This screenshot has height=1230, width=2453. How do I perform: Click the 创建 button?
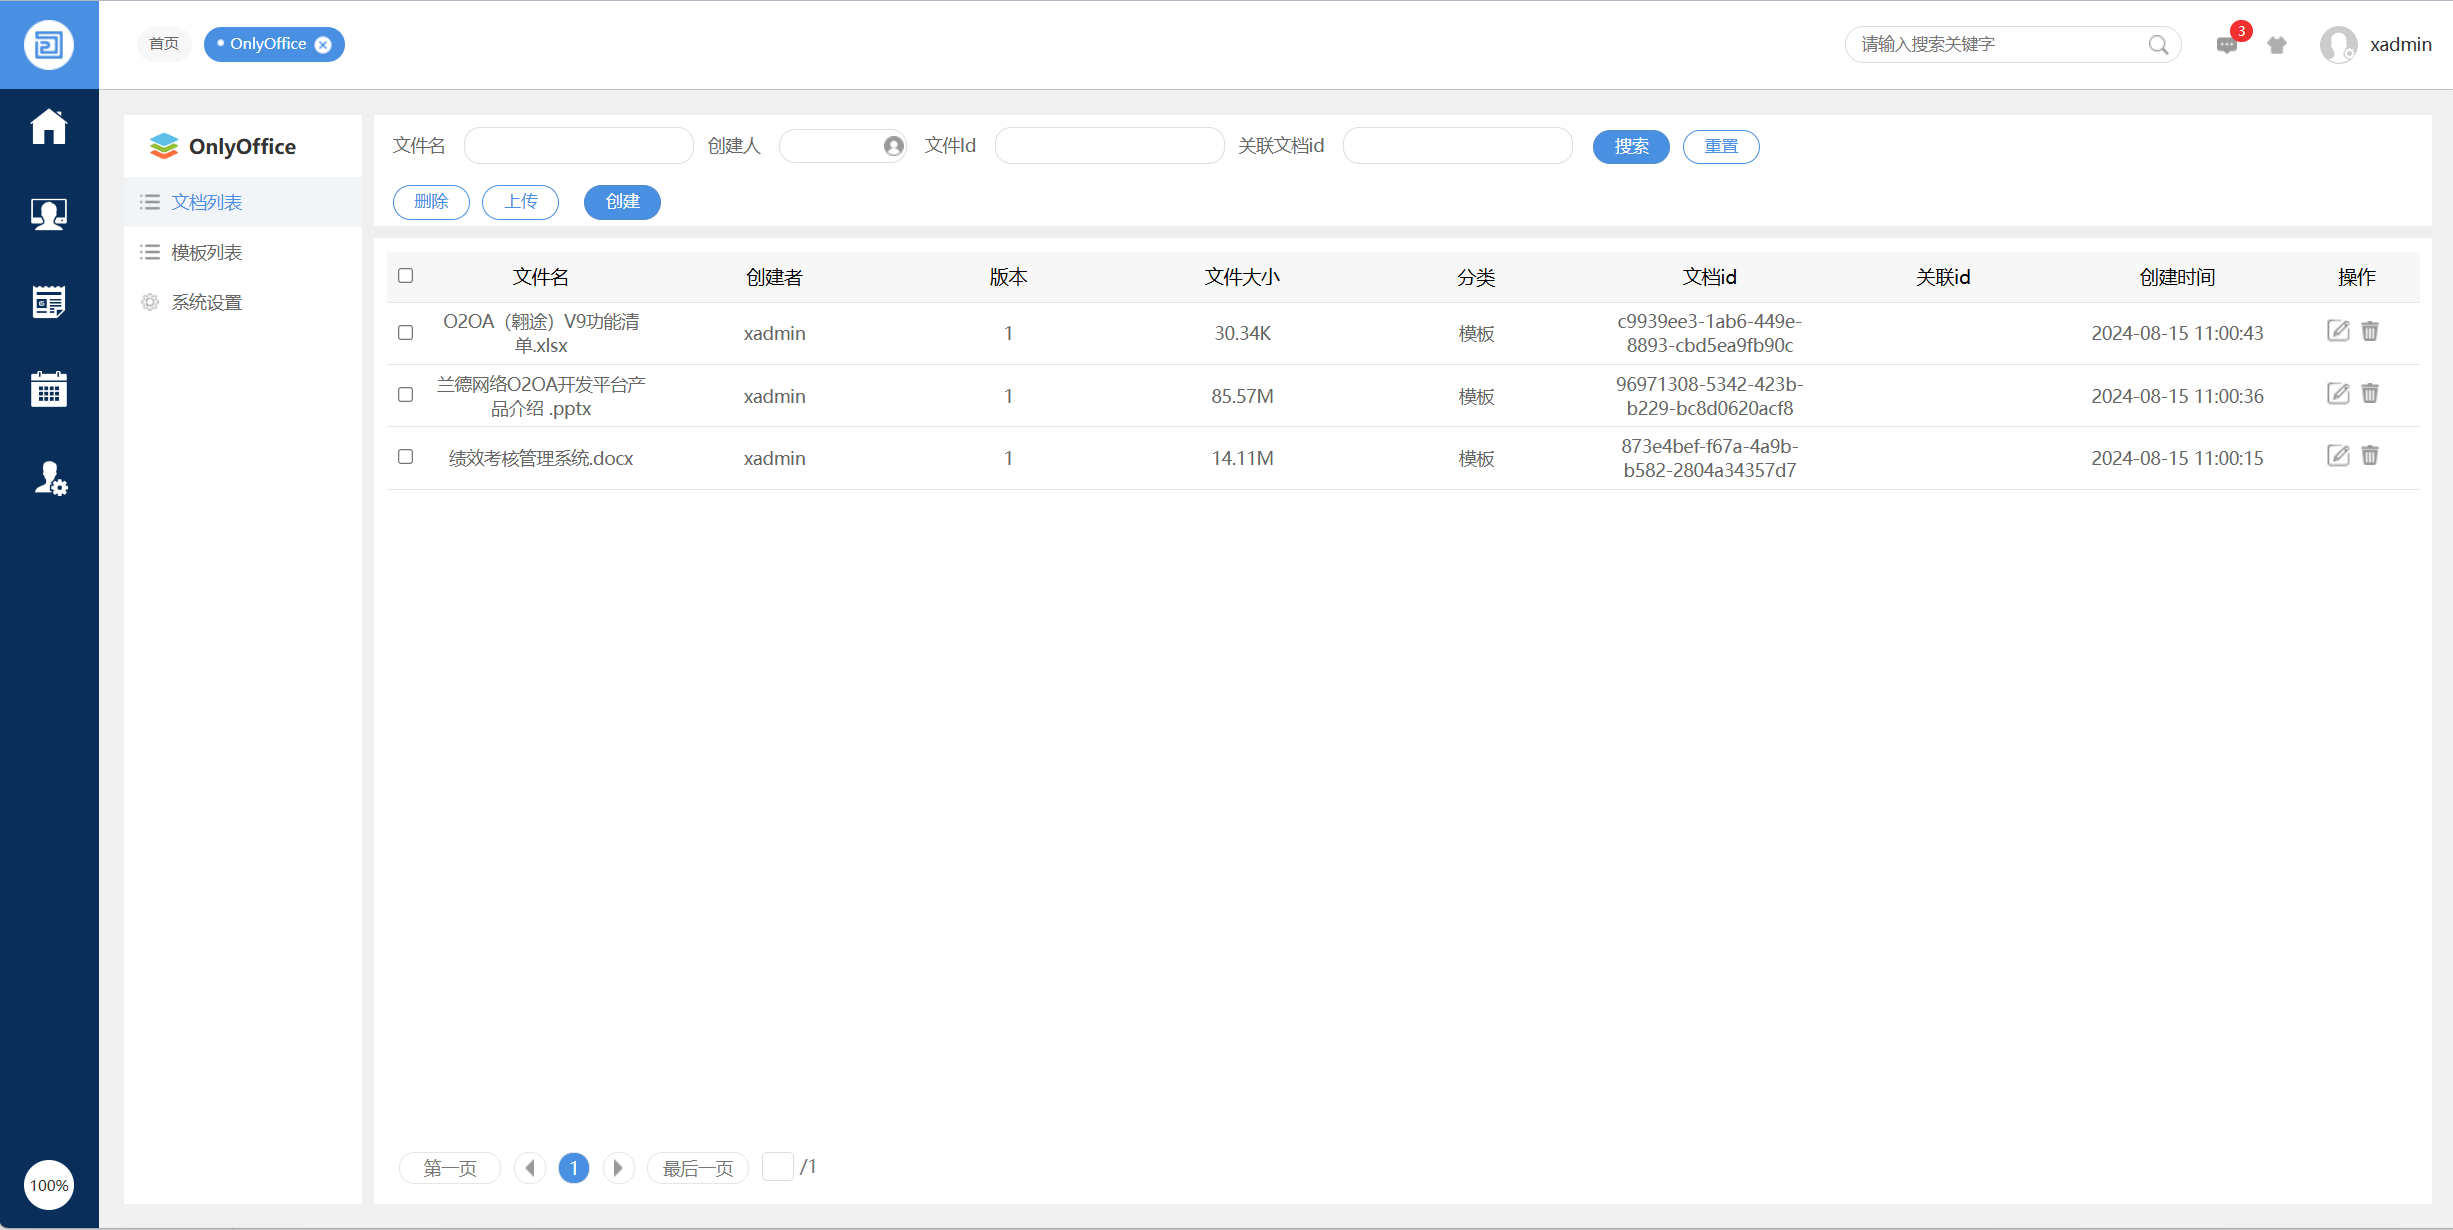(622, 202)
